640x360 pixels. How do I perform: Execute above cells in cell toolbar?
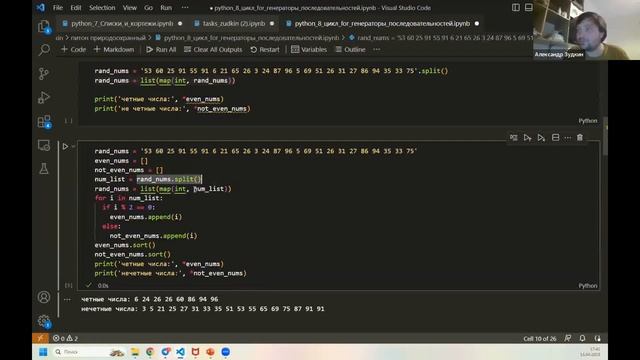click(x=527, y=138)
